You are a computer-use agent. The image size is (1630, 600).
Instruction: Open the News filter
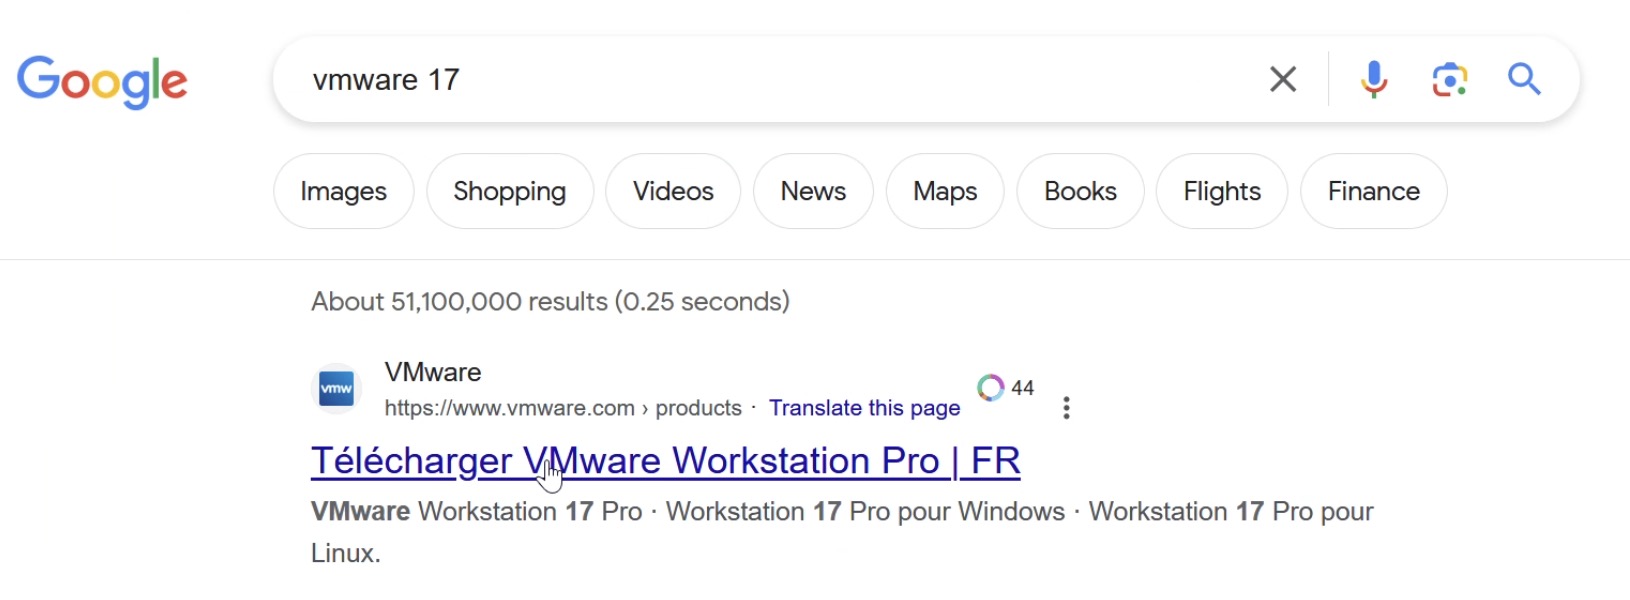[813, 191]
